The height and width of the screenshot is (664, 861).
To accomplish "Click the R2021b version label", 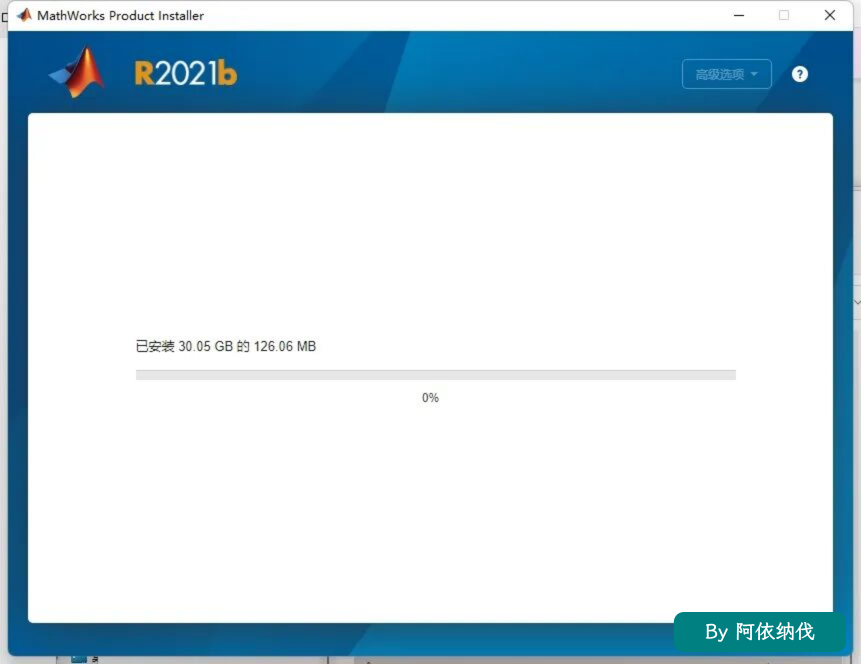I will tap(186, 73).
